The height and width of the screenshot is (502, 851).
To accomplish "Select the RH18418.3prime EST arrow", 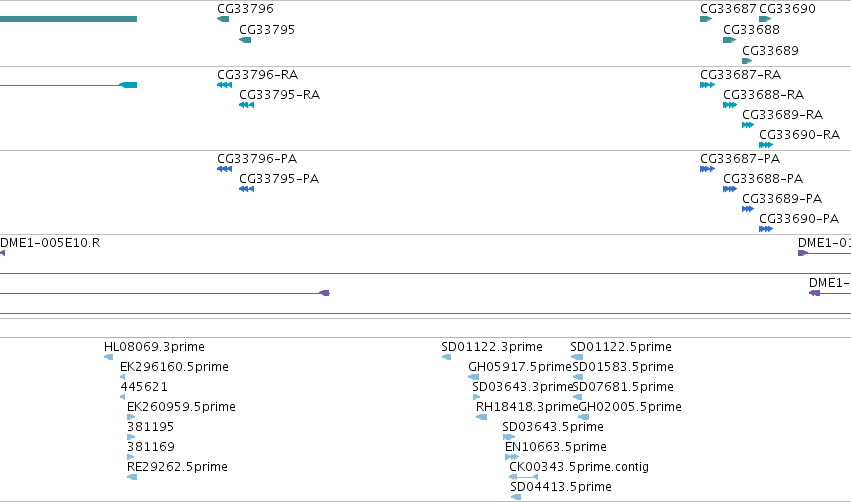I will pyautogui.click(x=481, y=417).
